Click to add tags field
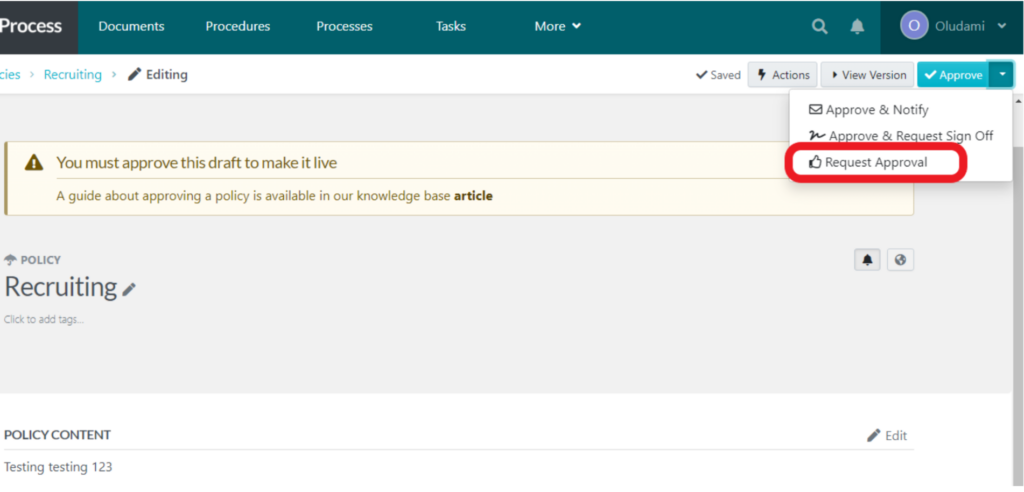The width and height of the screenshot is (1024, 492). (x=44, y=320)
